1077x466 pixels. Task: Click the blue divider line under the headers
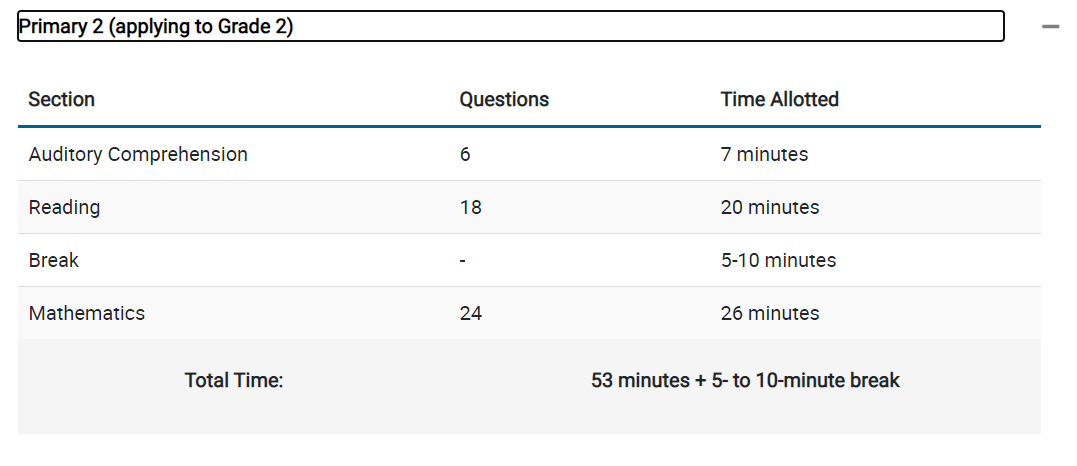(529, 126)
